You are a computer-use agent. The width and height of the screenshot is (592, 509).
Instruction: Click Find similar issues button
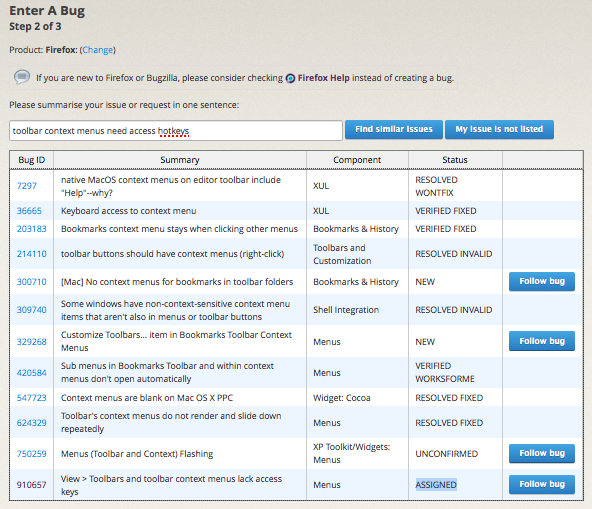(394, 130)
